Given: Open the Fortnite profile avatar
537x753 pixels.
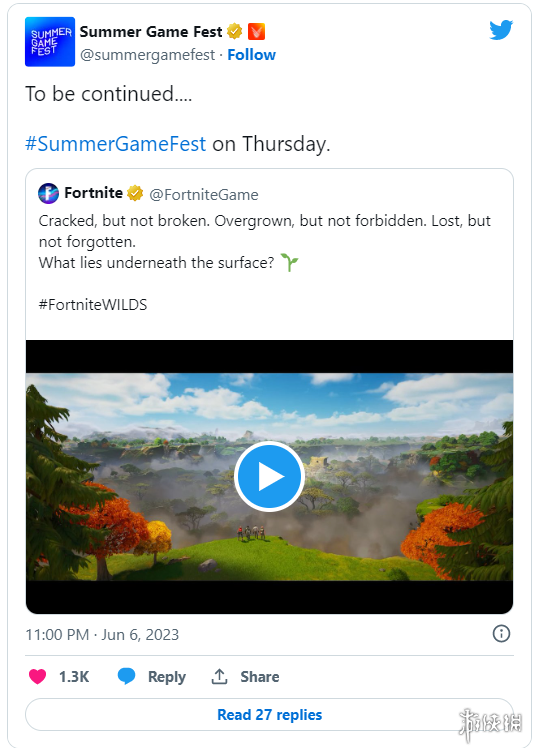Looking at the screenshot, I should tap(49, 193).
